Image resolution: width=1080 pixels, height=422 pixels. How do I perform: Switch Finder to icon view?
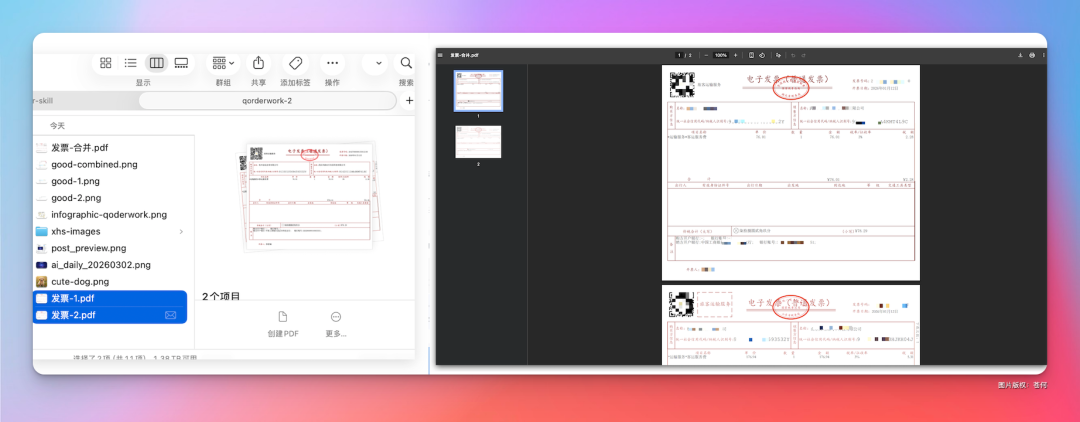105,63
